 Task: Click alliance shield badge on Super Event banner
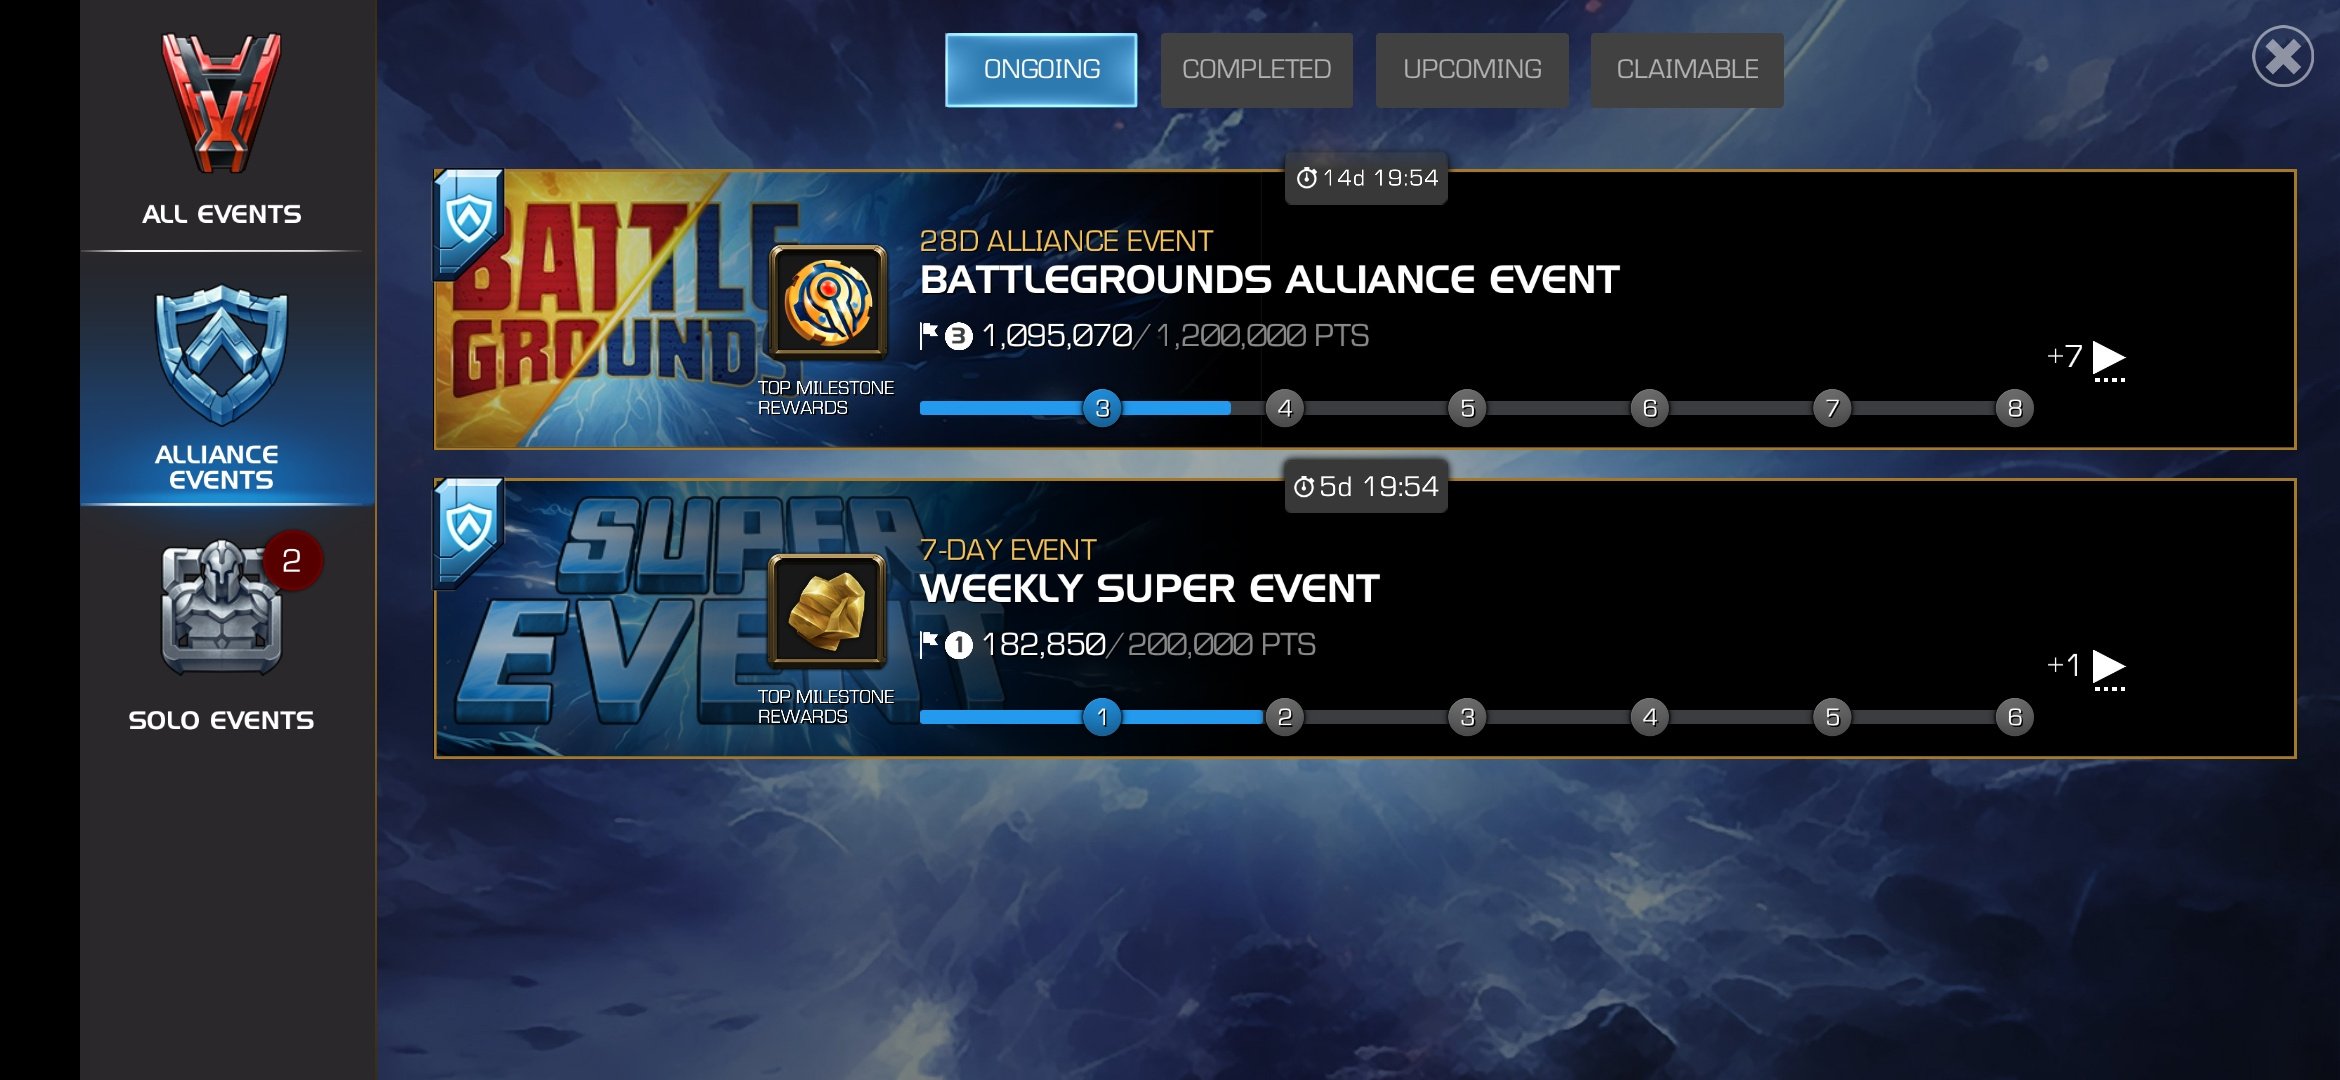(468, 533)
